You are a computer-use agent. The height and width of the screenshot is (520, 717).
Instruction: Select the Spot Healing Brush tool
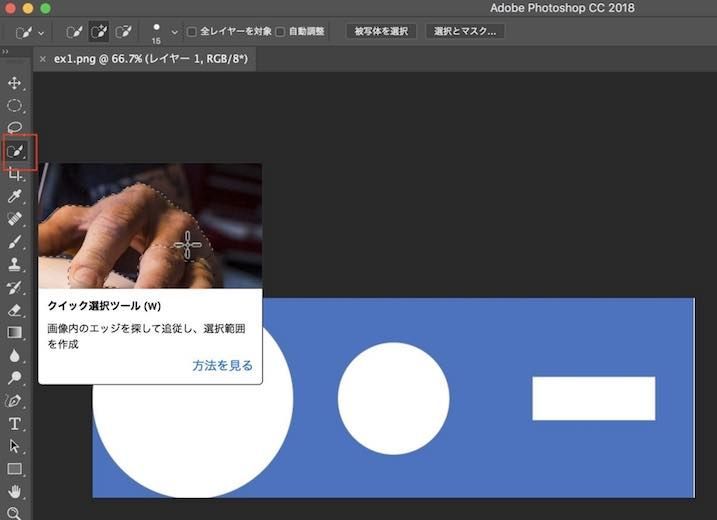(14, 219)
